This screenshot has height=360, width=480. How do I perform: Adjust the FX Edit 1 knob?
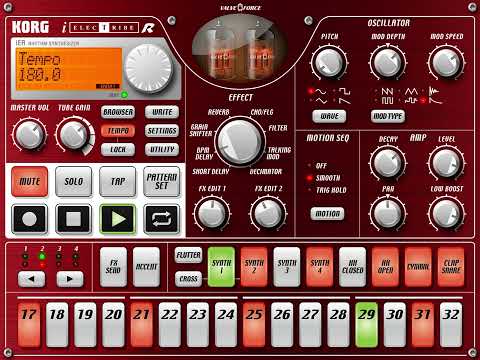pyautogui.click(x=212, y=213)
